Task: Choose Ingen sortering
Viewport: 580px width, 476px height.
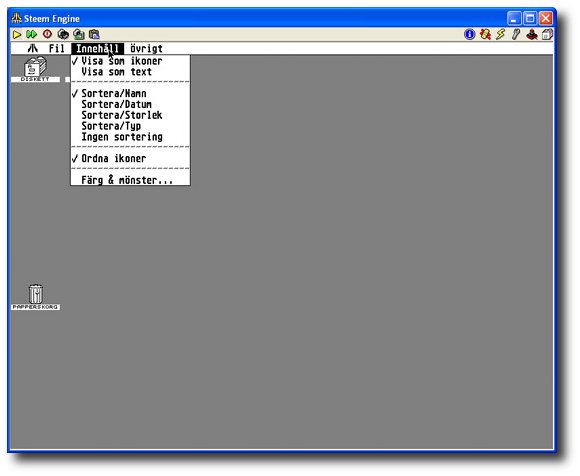Action: click(130, 137)
